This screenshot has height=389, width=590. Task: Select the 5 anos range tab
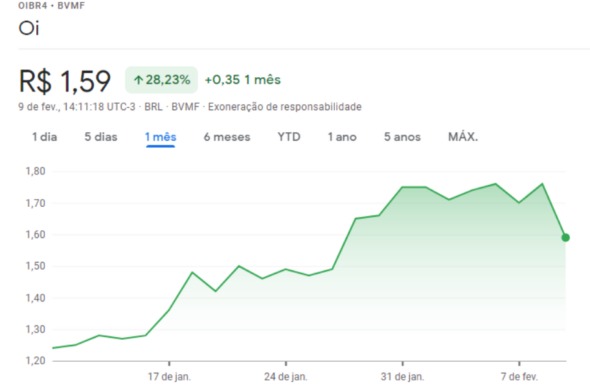402,137
